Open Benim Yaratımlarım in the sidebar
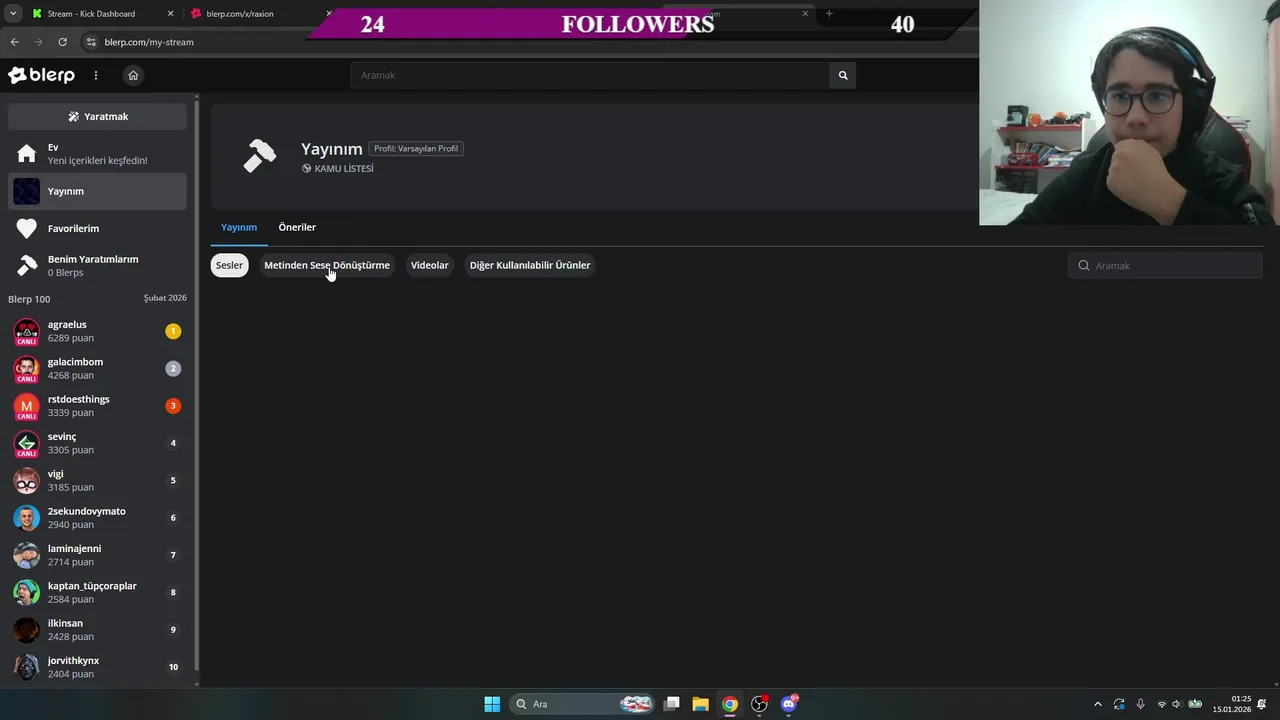 coord(97,266)
